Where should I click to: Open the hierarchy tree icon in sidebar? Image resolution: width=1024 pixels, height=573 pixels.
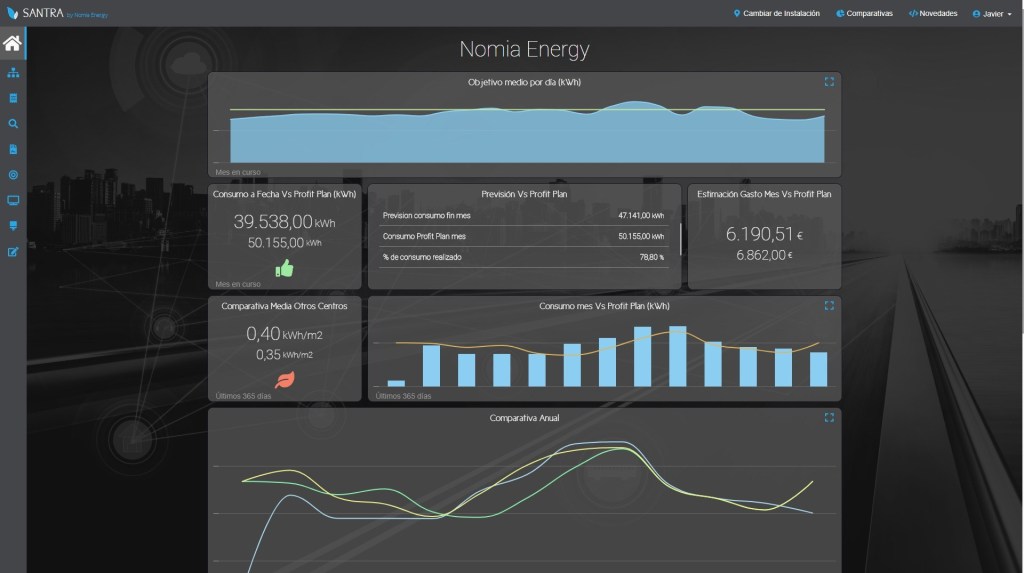[x=13, y=73]
